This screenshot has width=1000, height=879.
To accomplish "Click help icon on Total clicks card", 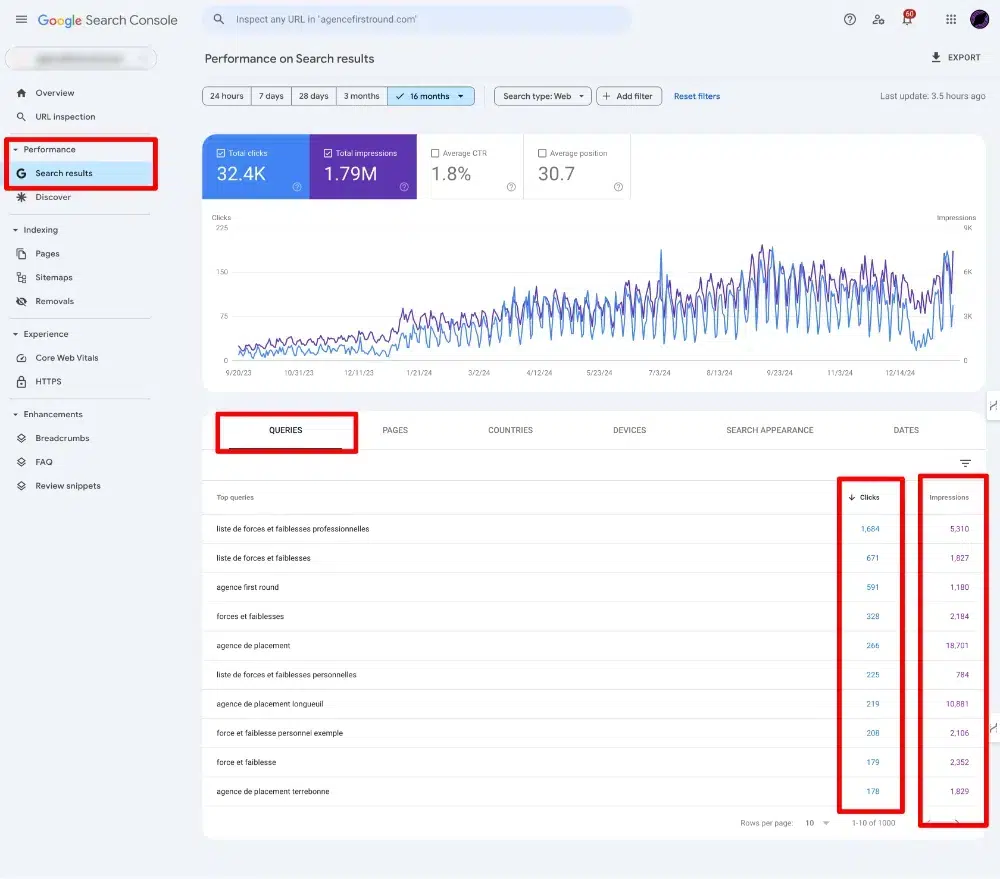I will coord(297,187).
